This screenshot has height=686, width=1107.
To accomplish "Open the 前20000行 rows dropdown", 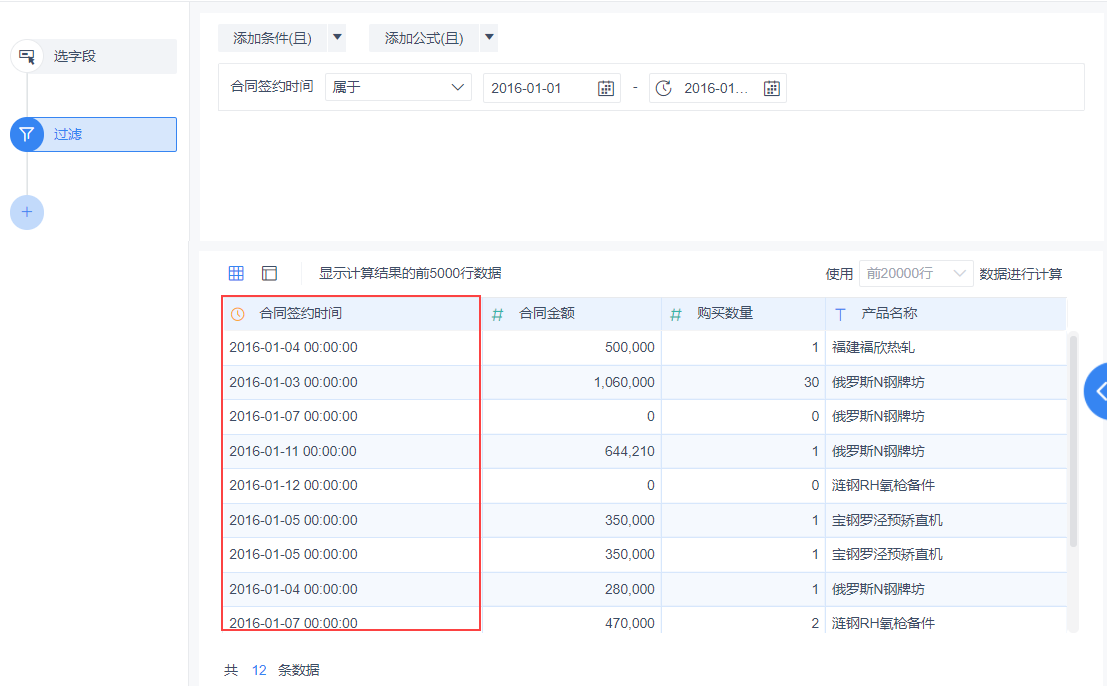I will click(x=916, y=273).
